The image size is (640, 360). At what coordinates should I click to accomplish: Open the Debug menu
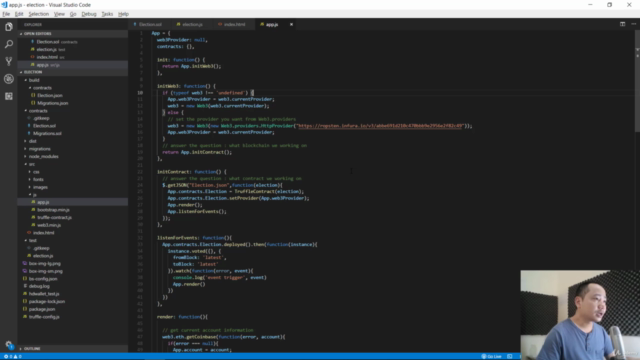click(89, 14)
